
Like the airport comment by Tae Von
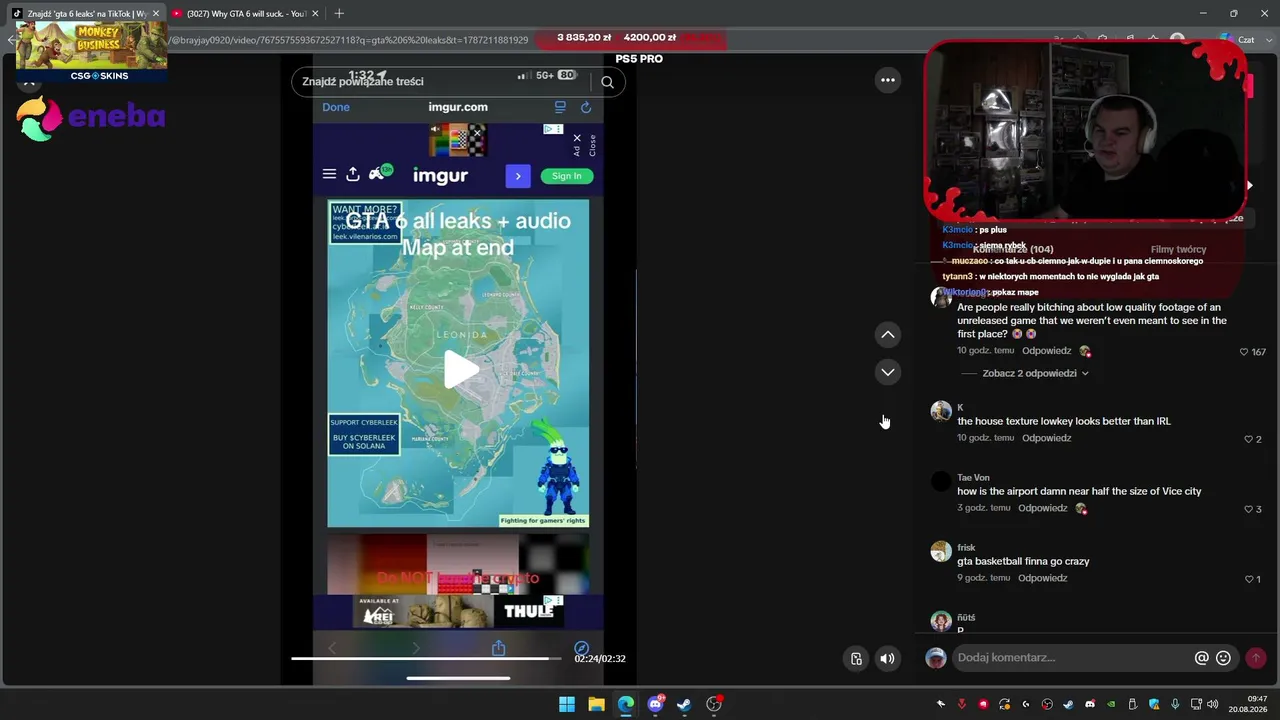[1248, 509]
